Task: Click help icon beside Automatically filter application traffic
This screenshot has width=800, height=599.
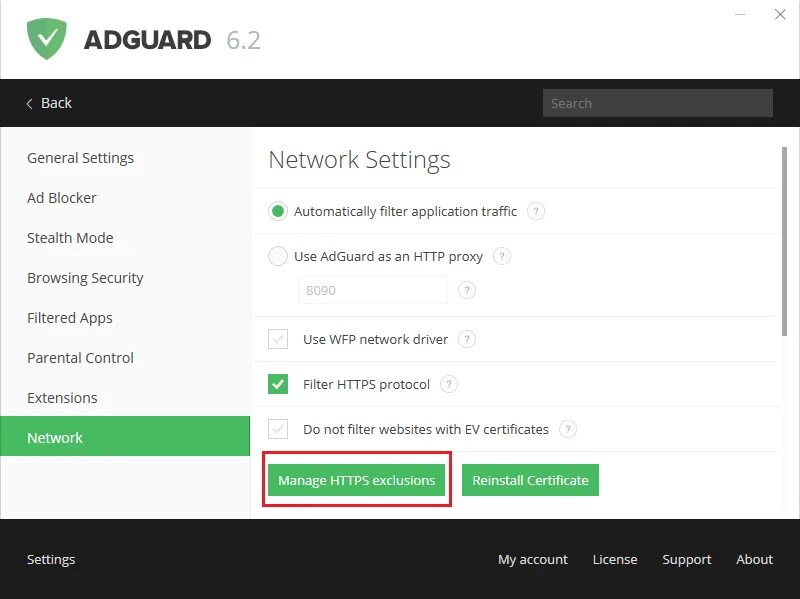Action: click(536, 211)
